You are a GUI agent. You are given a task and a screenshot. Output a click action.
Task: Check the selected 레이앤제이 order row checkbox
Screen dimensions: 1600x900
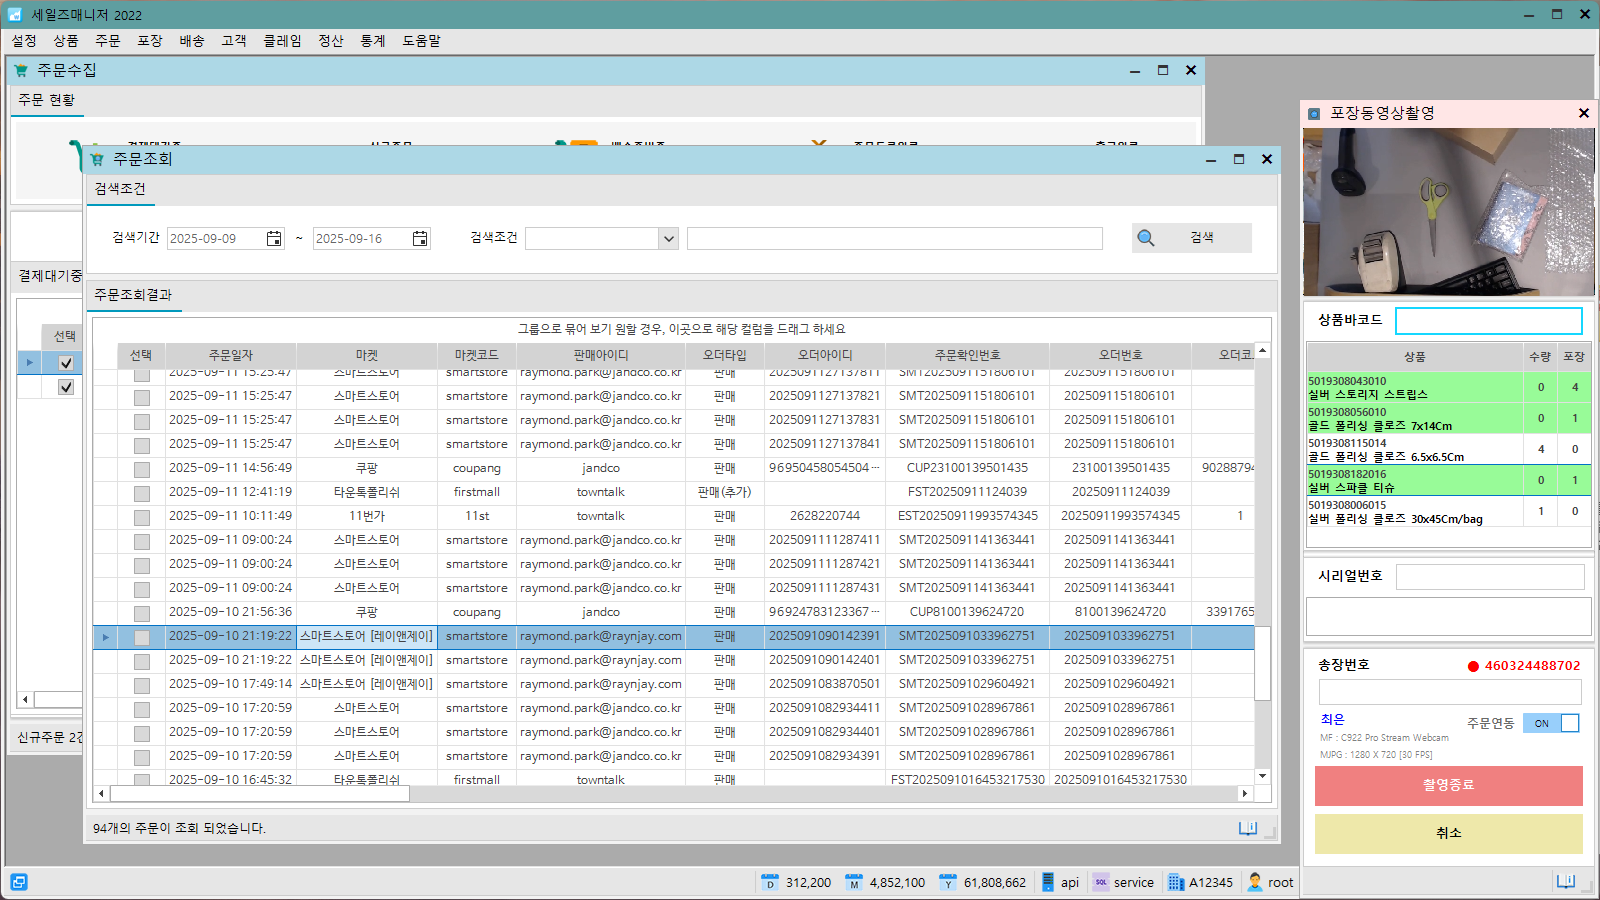142,637
